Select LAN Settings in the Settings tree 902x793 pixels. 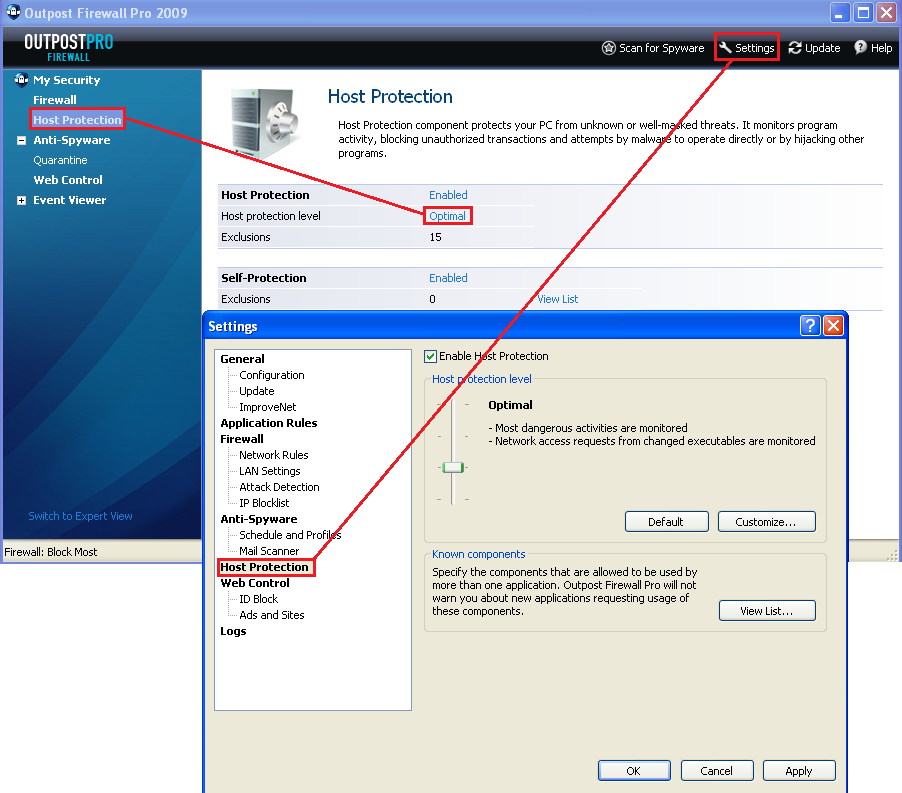coord(270,471)
